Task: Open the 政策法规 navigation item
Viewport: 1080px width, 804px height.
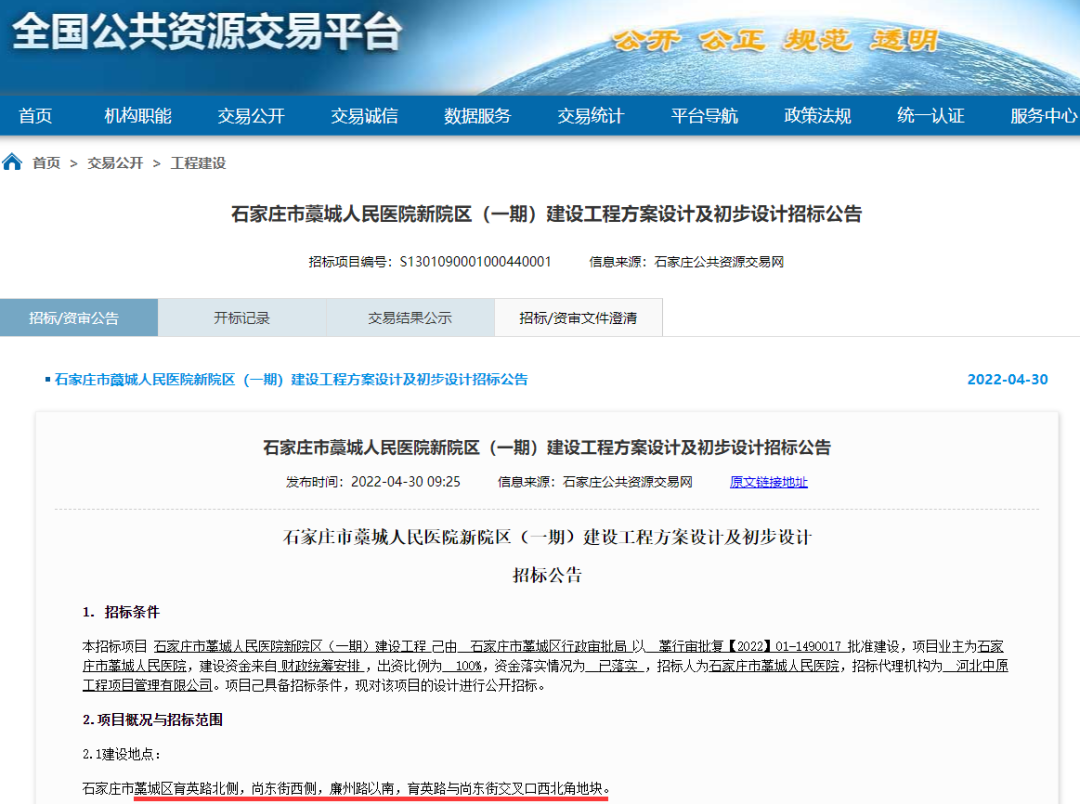Action: [x=818, y=116]
